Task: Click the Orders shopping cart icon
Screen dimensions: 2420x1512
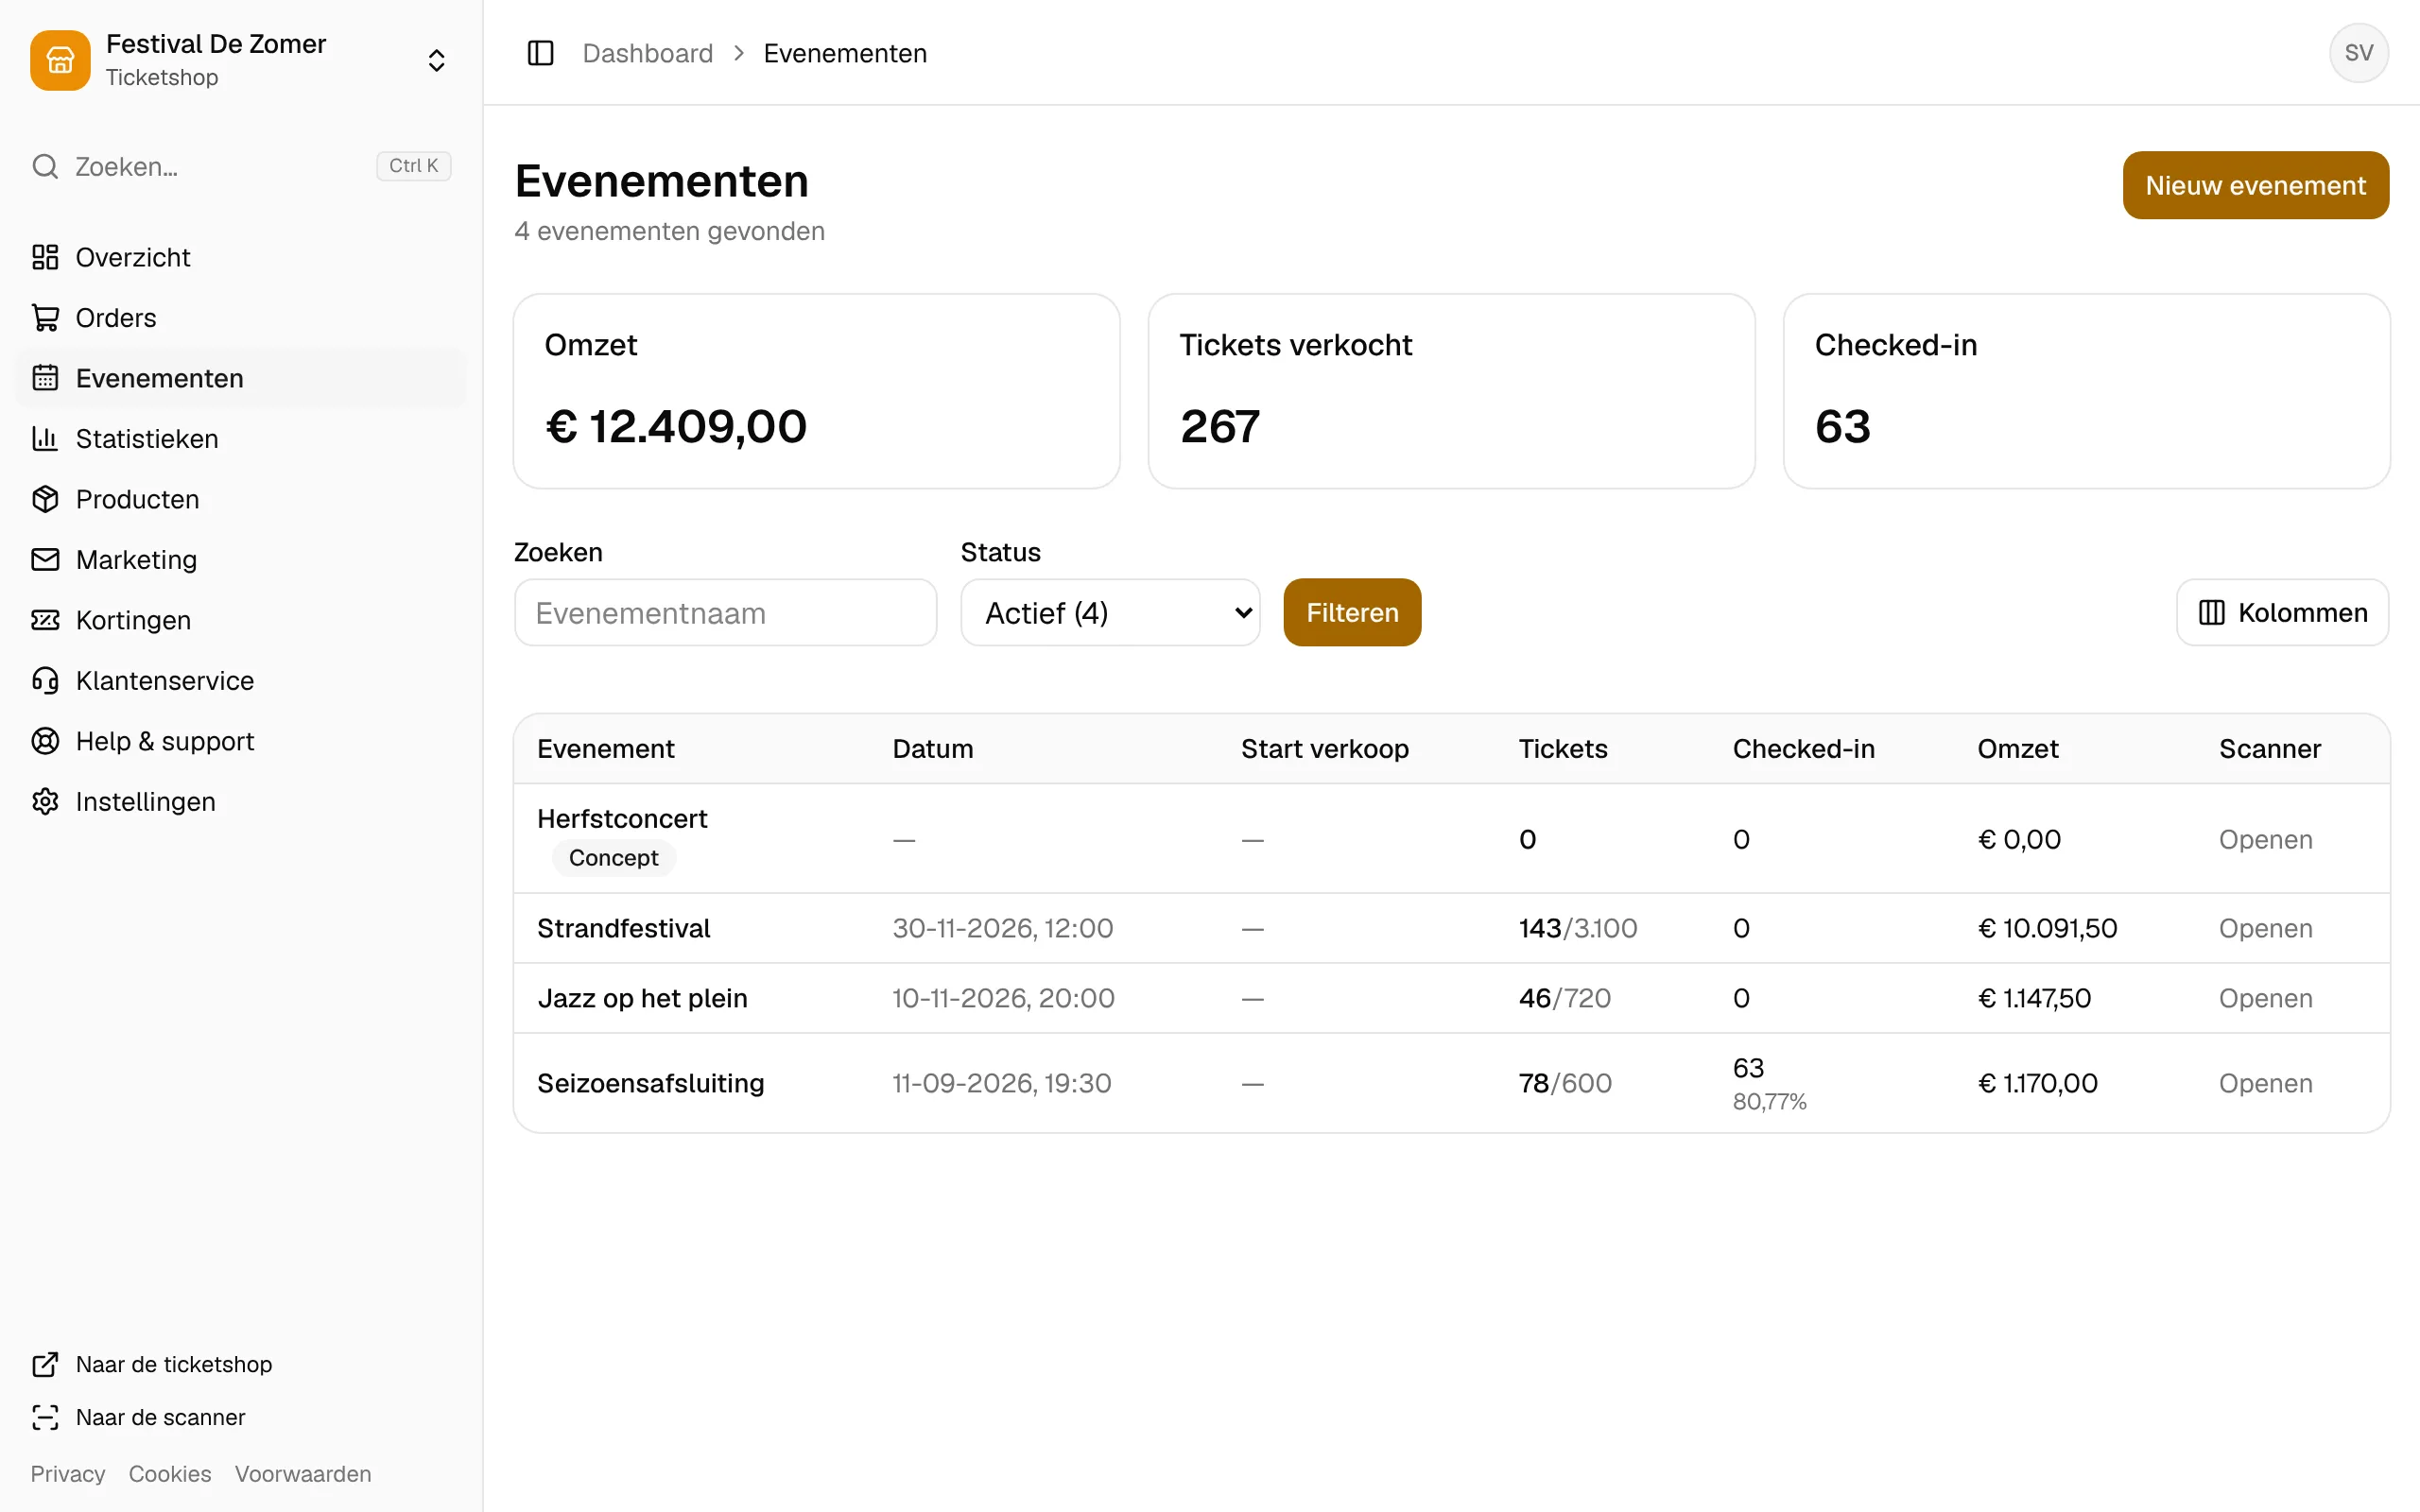Action: click(45, 318)
